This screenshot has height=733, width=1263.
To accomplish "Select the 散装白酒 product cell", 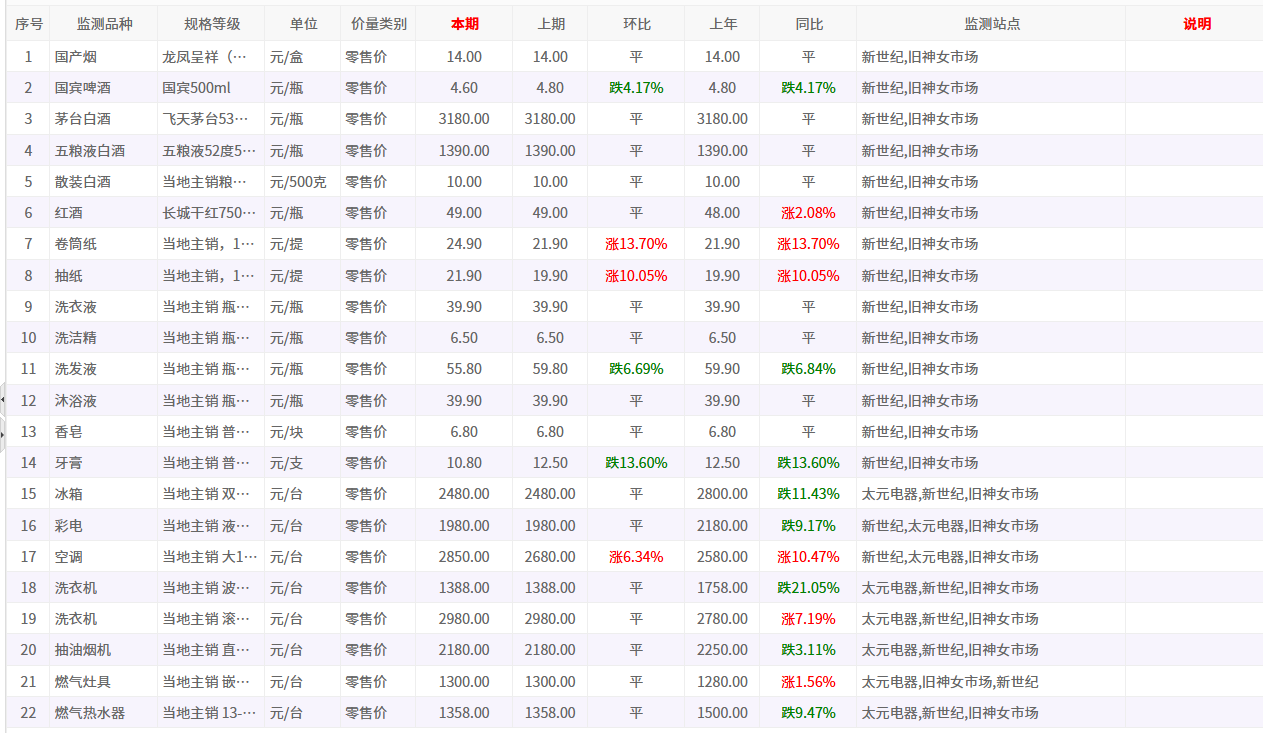I will [104, 182].
